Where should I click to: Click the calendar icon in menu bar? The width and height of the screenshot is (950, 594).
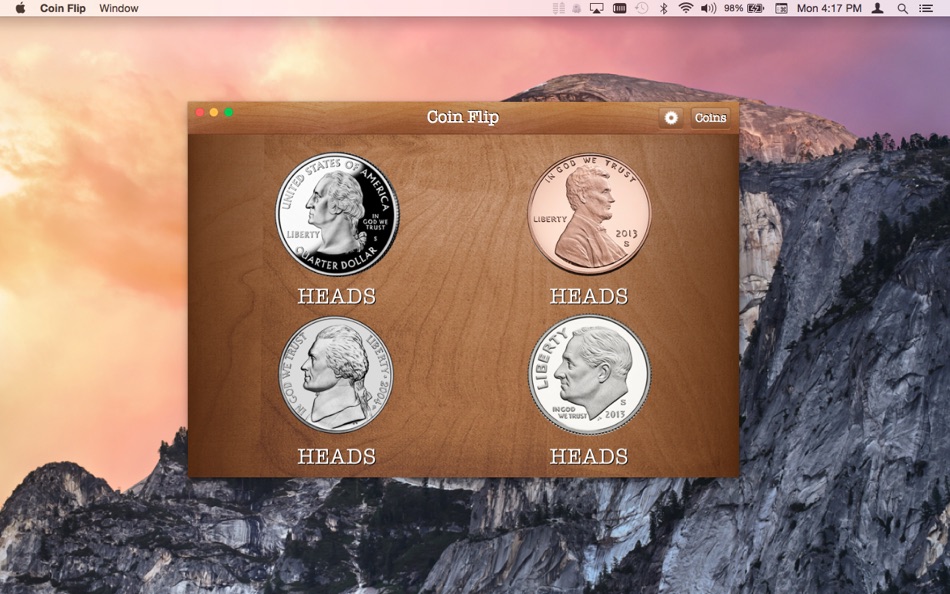(782, 8)
